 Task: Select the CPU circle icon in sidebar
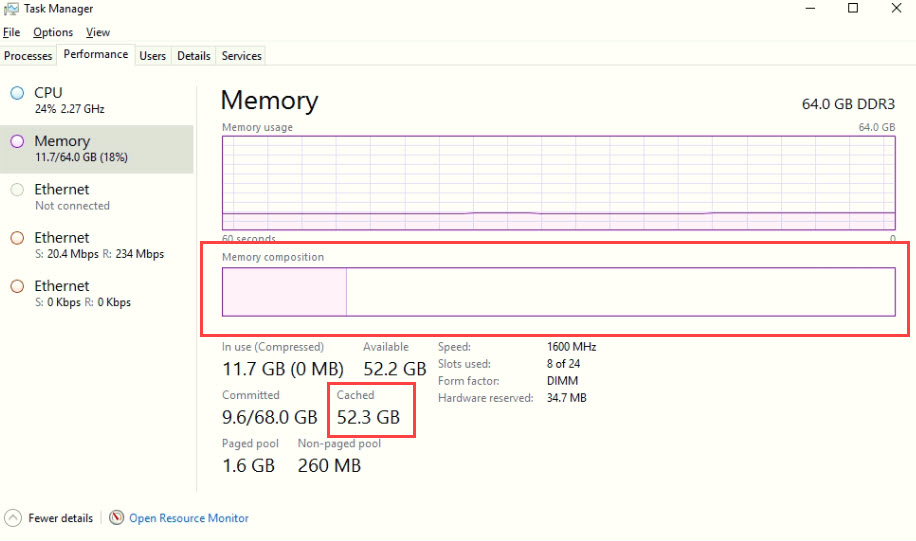pos(17,93)
